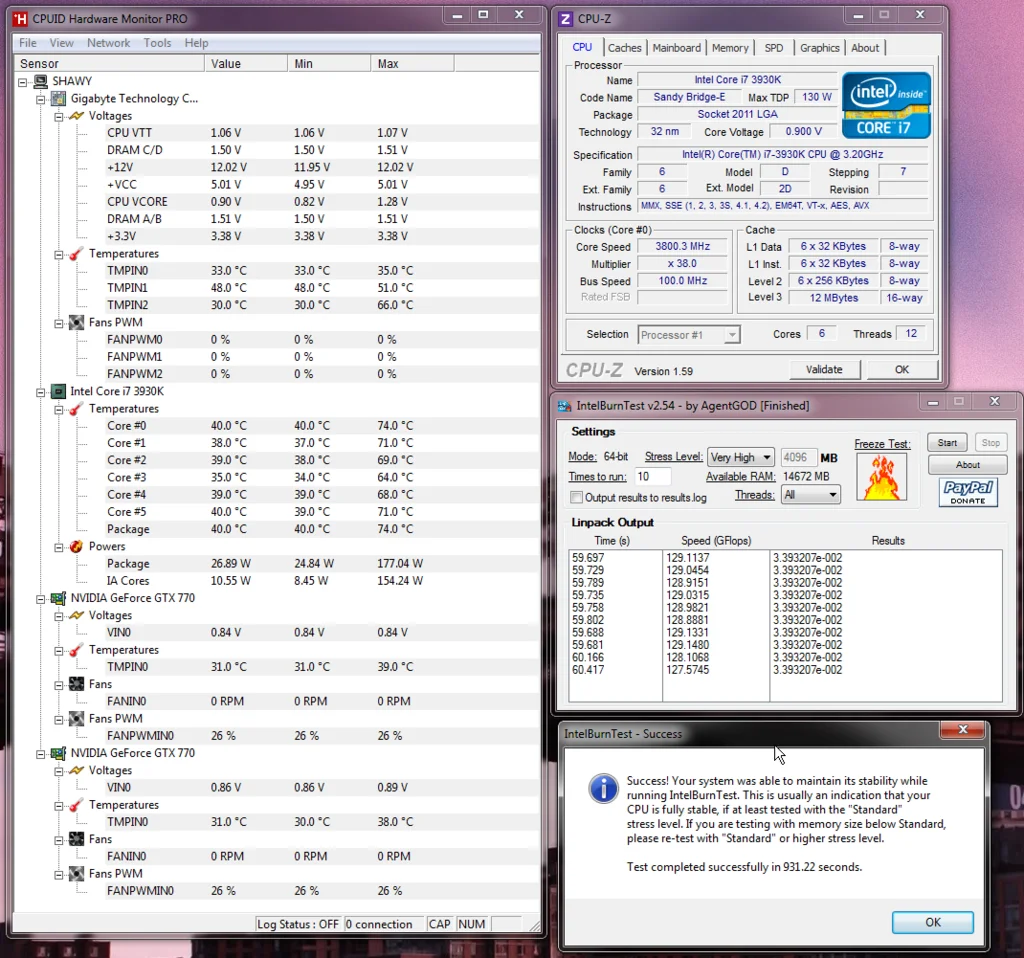
Task: Open the Threads dropdown set to All
Action: [810, 494]
